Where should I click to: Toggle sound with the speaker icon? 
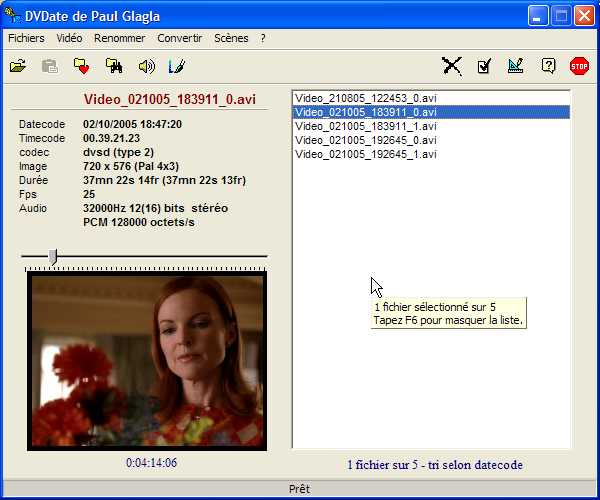146,67
